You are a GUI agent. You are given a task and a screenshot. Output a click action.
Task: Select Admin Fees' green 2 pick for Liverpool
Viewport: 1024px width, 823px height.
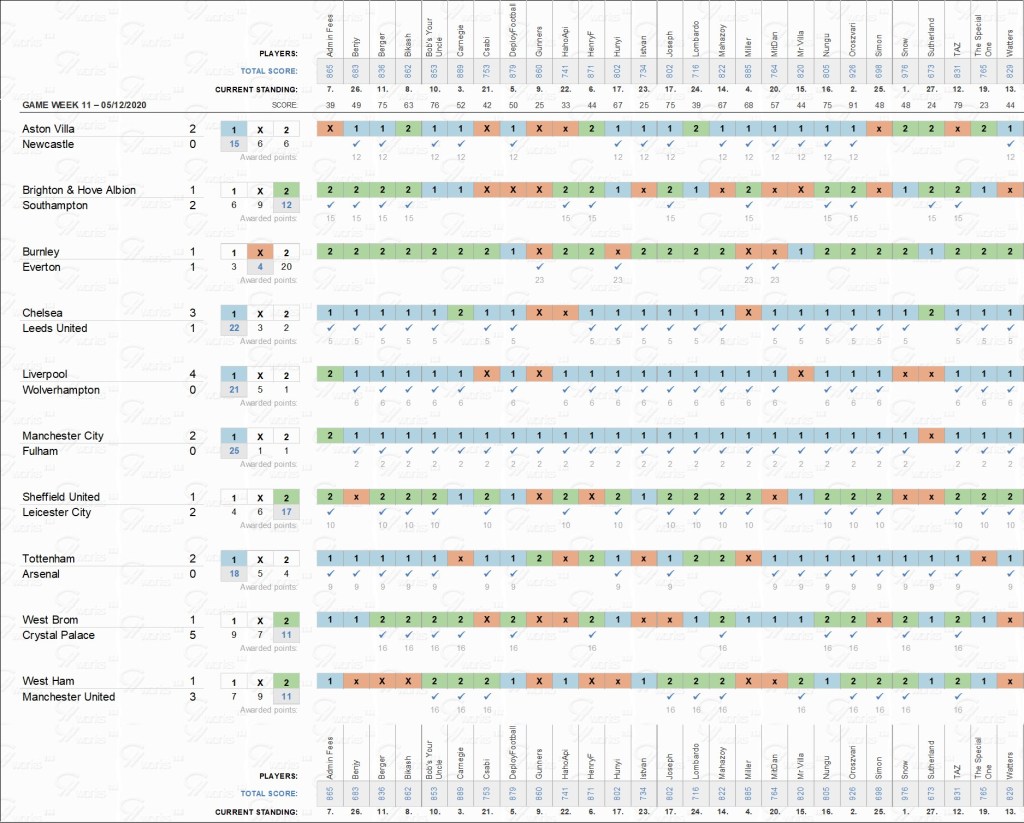(x=330, y=374)
